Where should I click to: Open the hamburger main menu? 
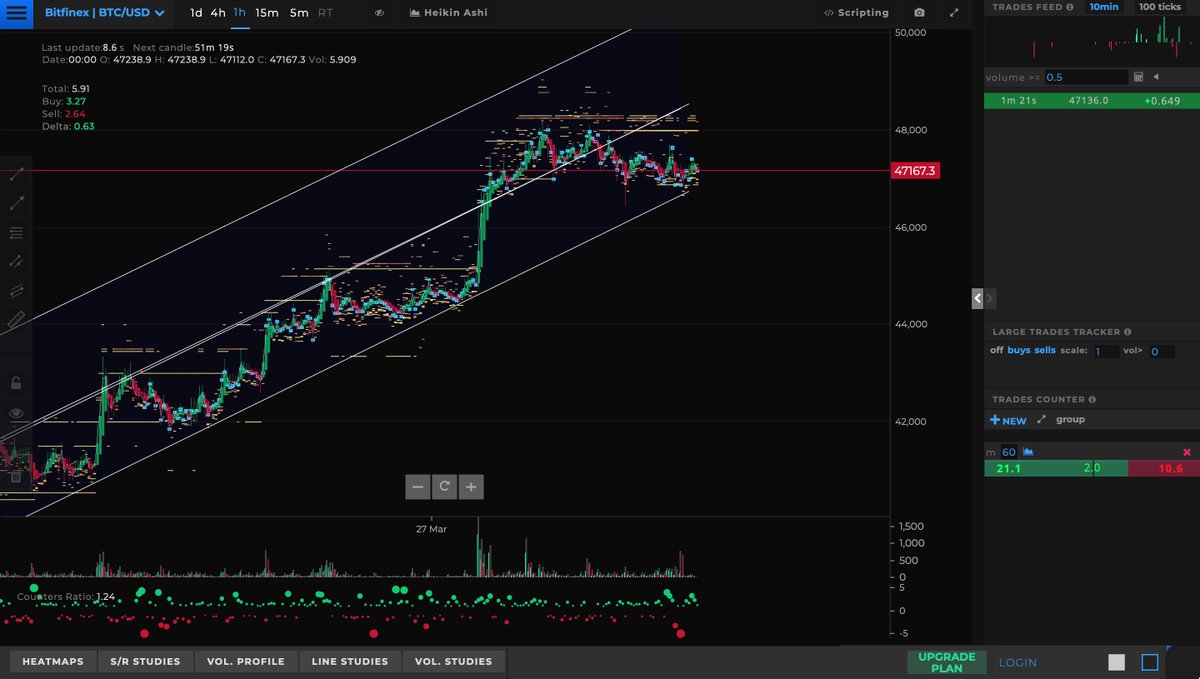pos(17,13)
